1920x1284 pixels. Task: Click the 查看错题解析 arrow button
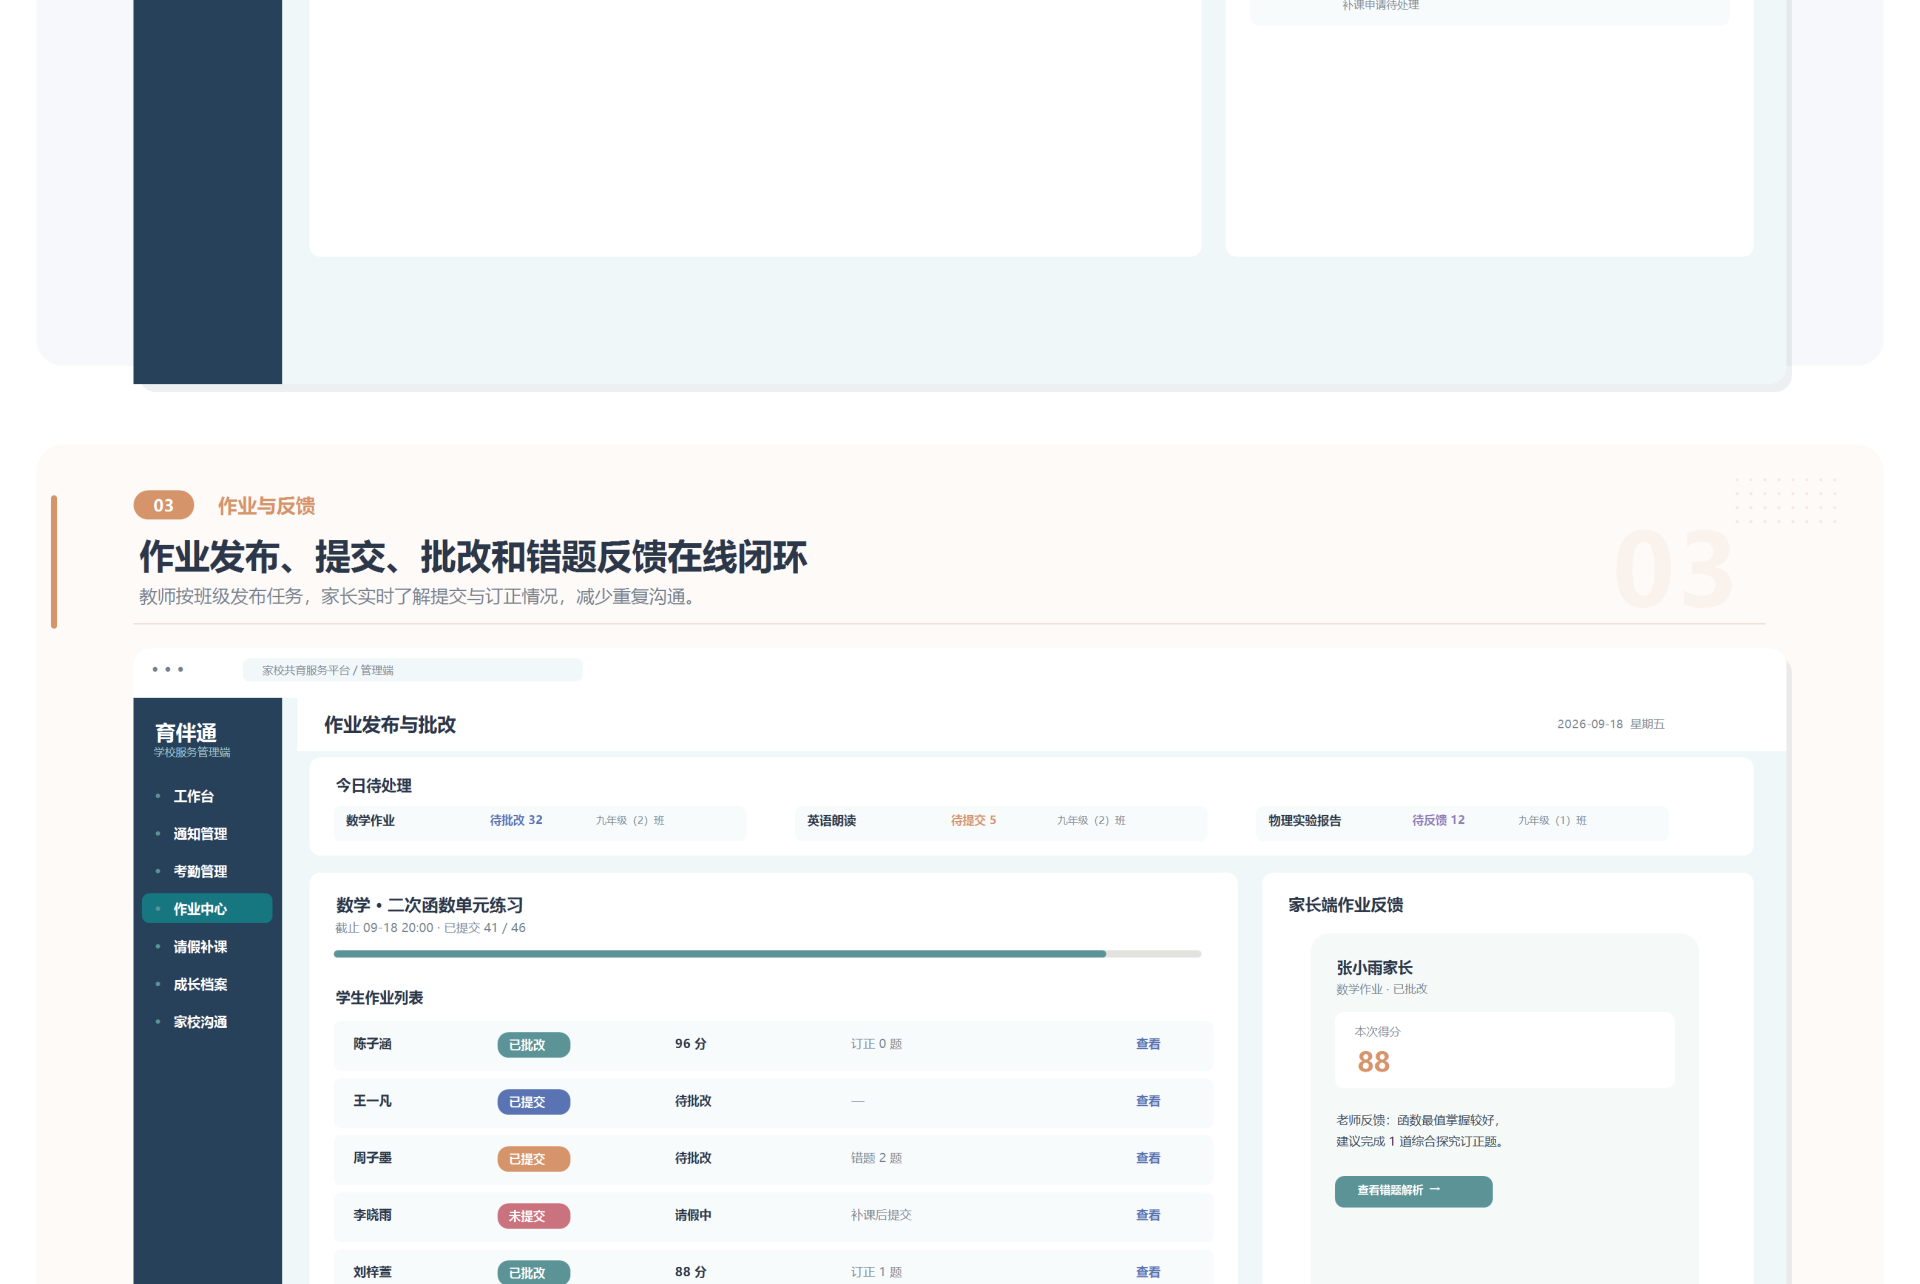click(x=1413, y=1191)
